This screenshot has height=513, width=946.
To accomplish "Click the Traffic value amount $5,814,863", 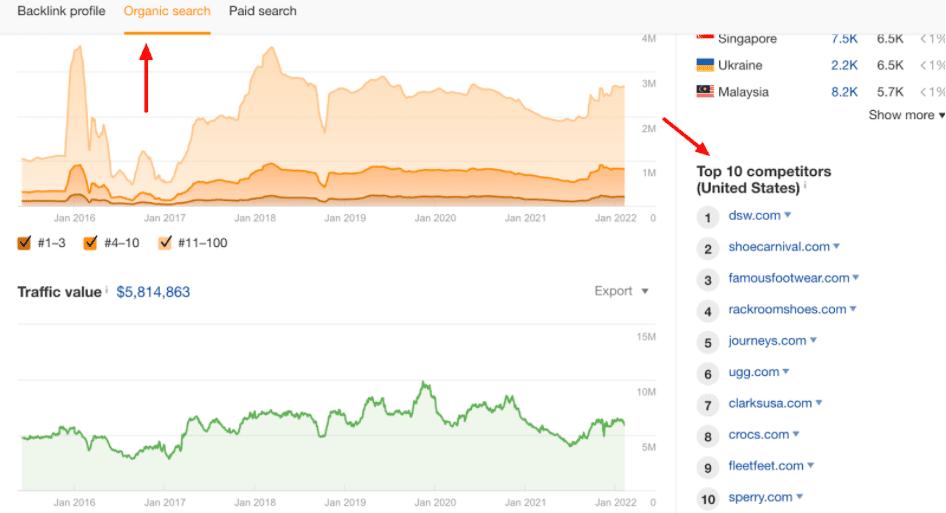I will (153, 292).
